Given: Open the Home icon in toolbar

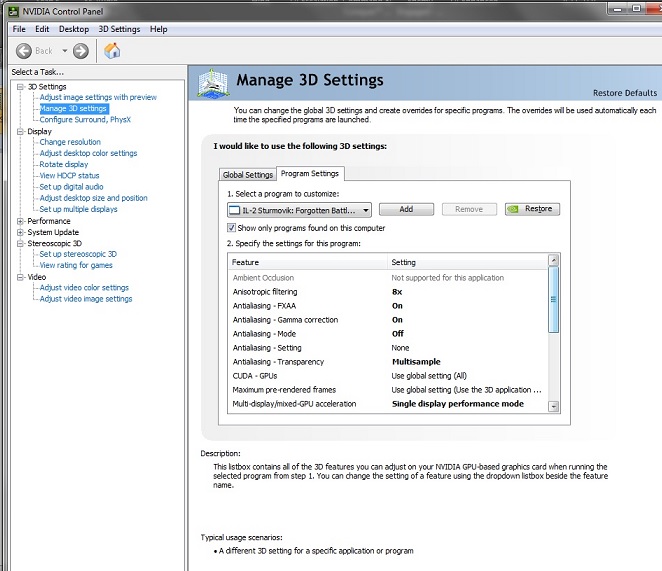Looking at the screenshot, I should (112, 51).
